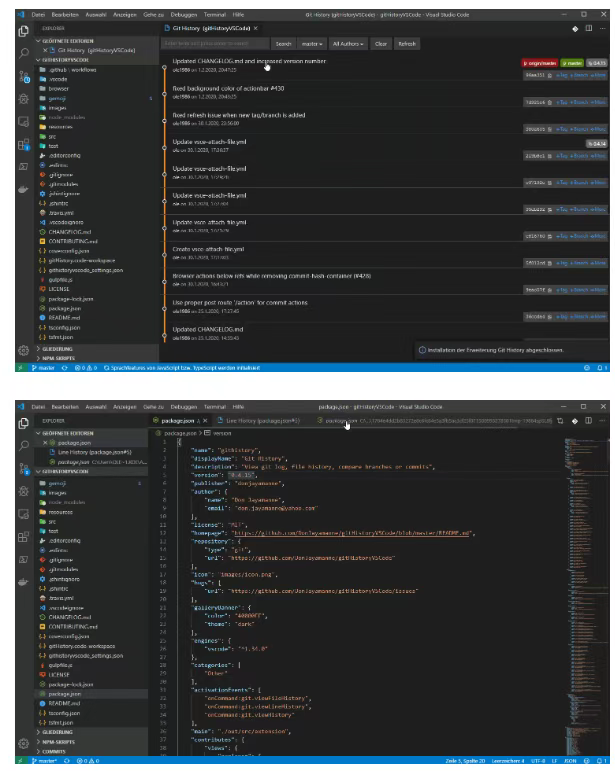Screen dimensions: 615x771
Task: Close the Git History editor tab
Action: coord(256,29)
